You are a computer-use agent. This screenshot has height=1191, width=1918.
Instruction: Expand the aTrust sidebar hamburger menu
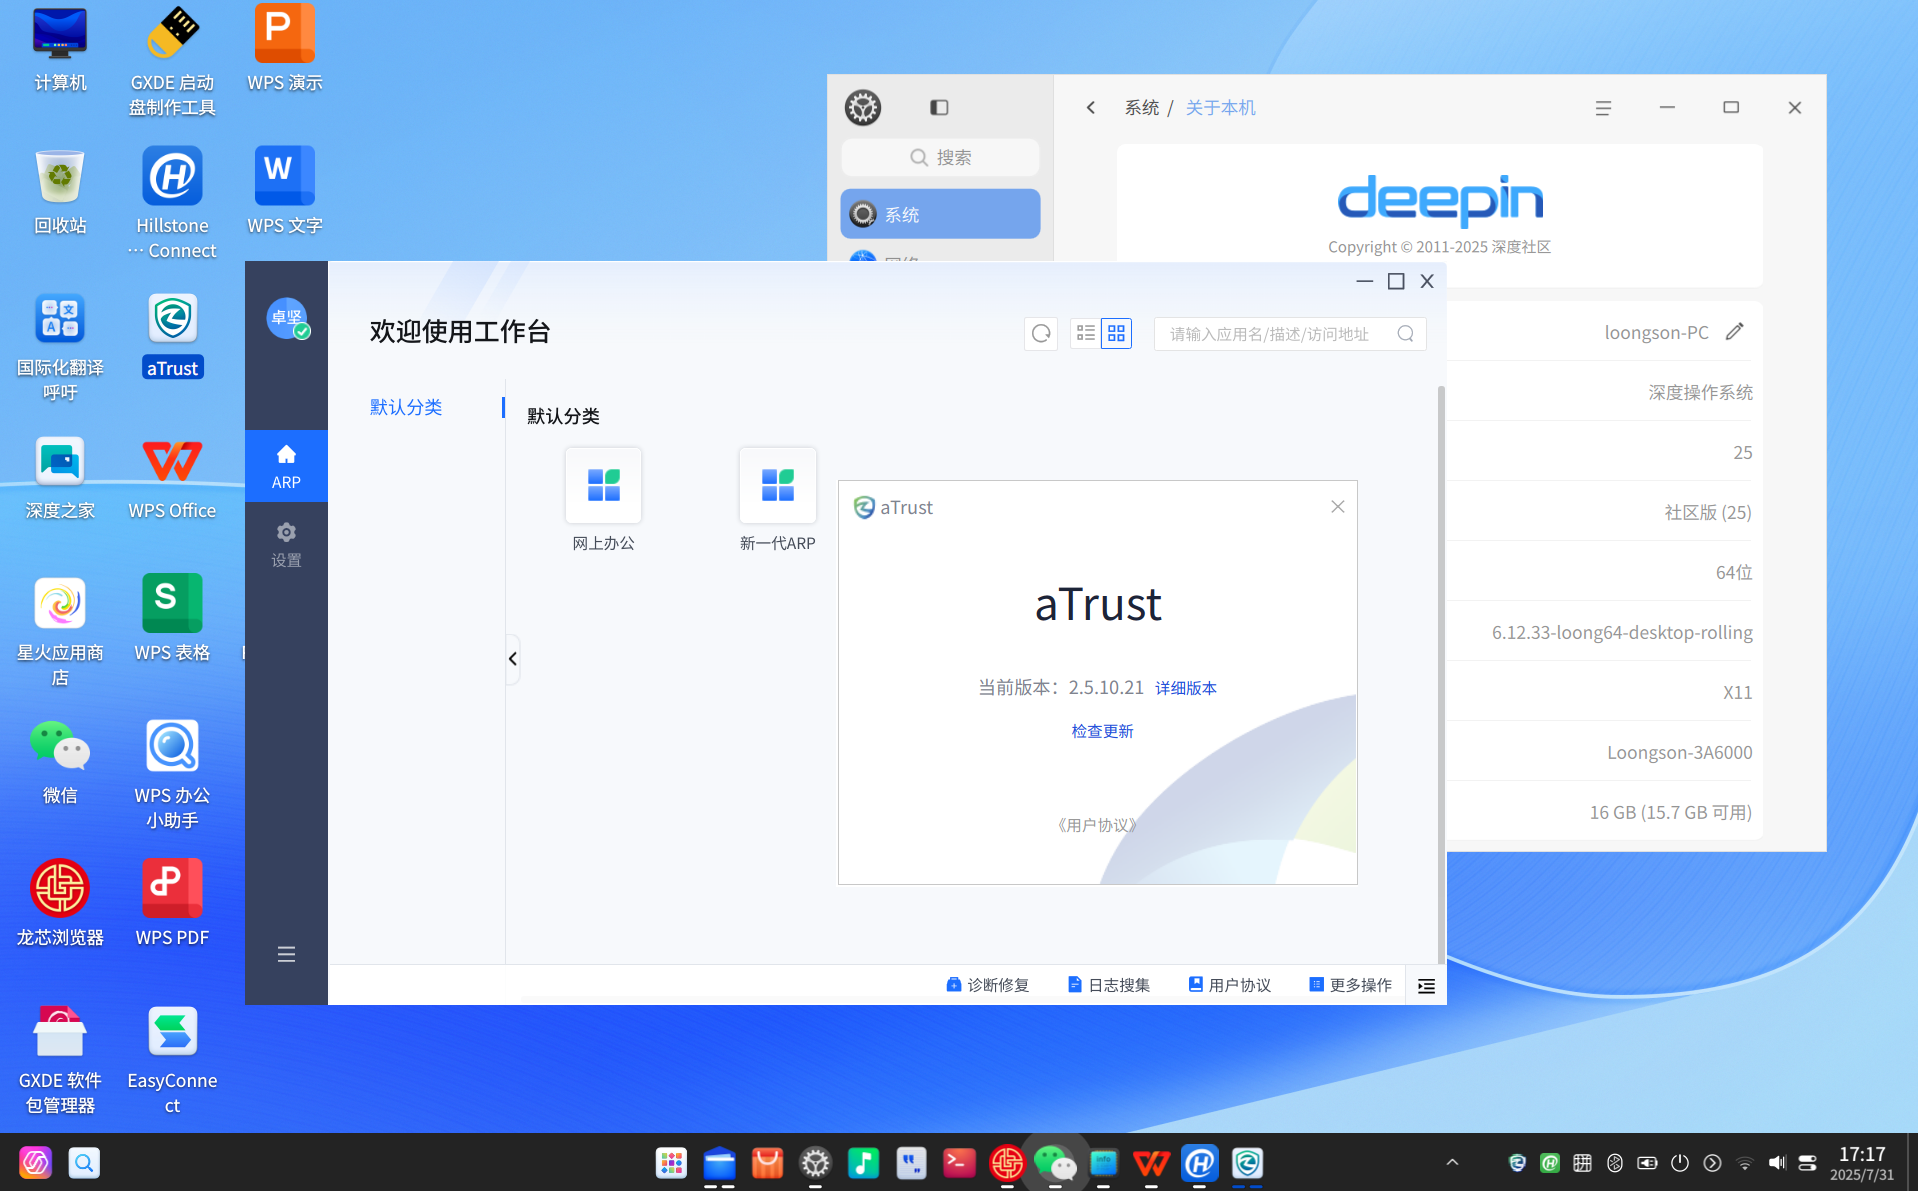286,954
